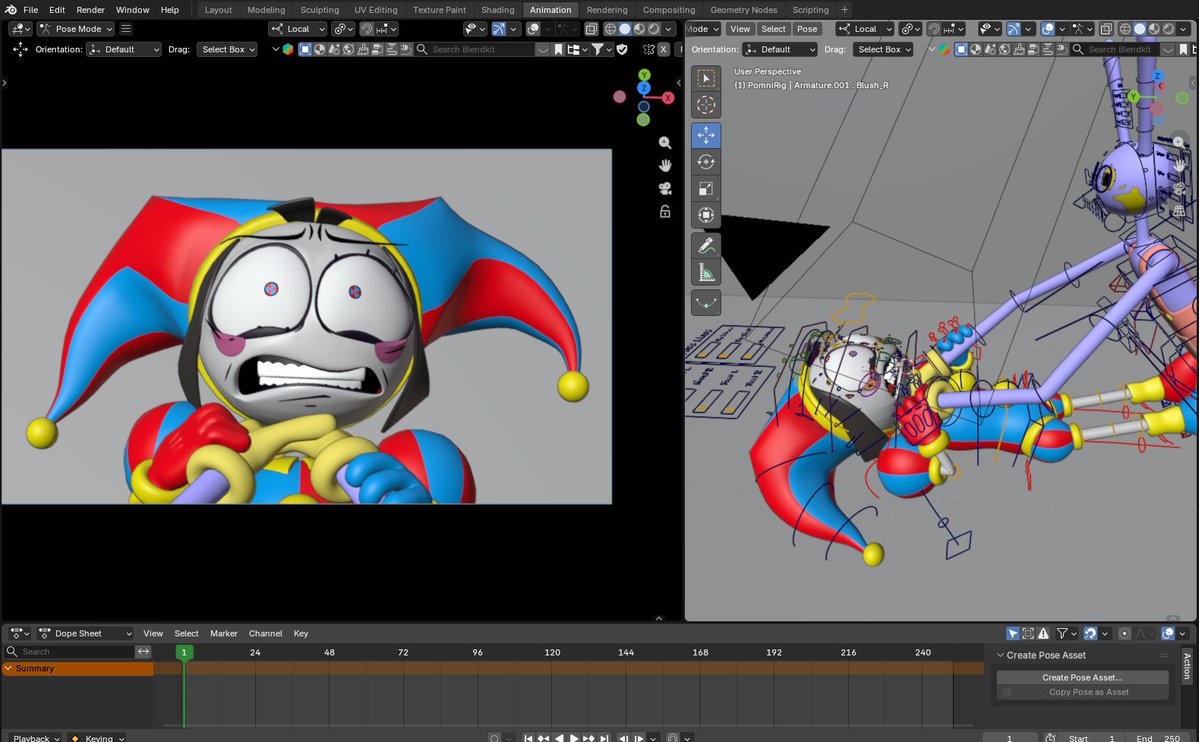Click the Action side tab
Viewport: 1199px width, 742px height.
coord(1187,666)
